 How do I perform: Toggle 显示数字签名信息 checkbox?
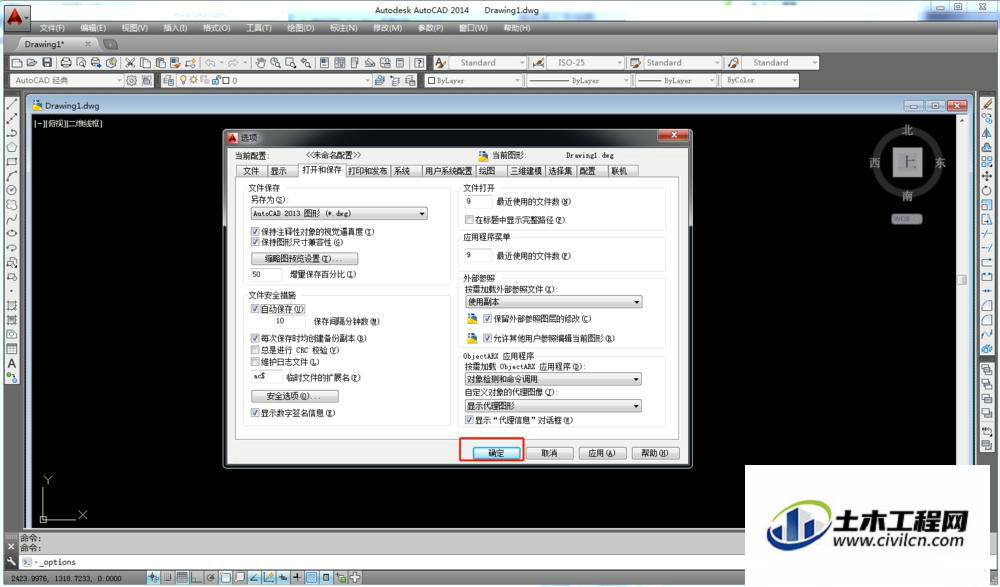[255, 413]
